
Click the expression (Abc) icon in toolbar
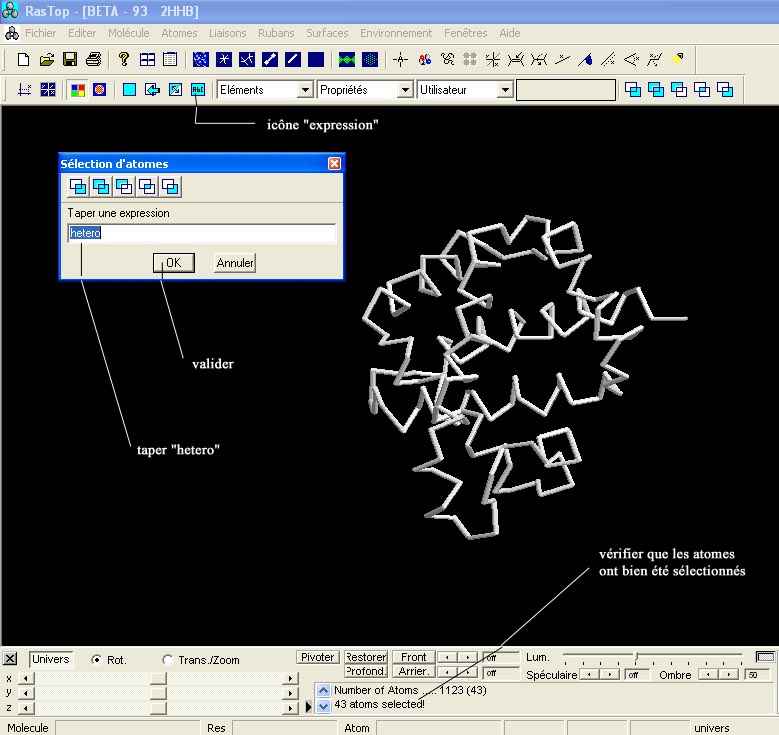coord(198,90)
